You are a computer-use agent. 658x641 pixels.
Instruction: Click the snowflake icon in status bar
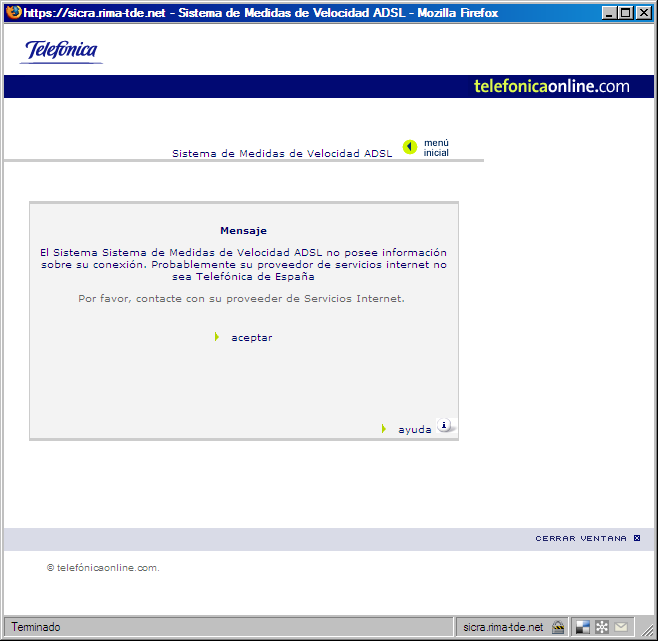coord(602,627)
